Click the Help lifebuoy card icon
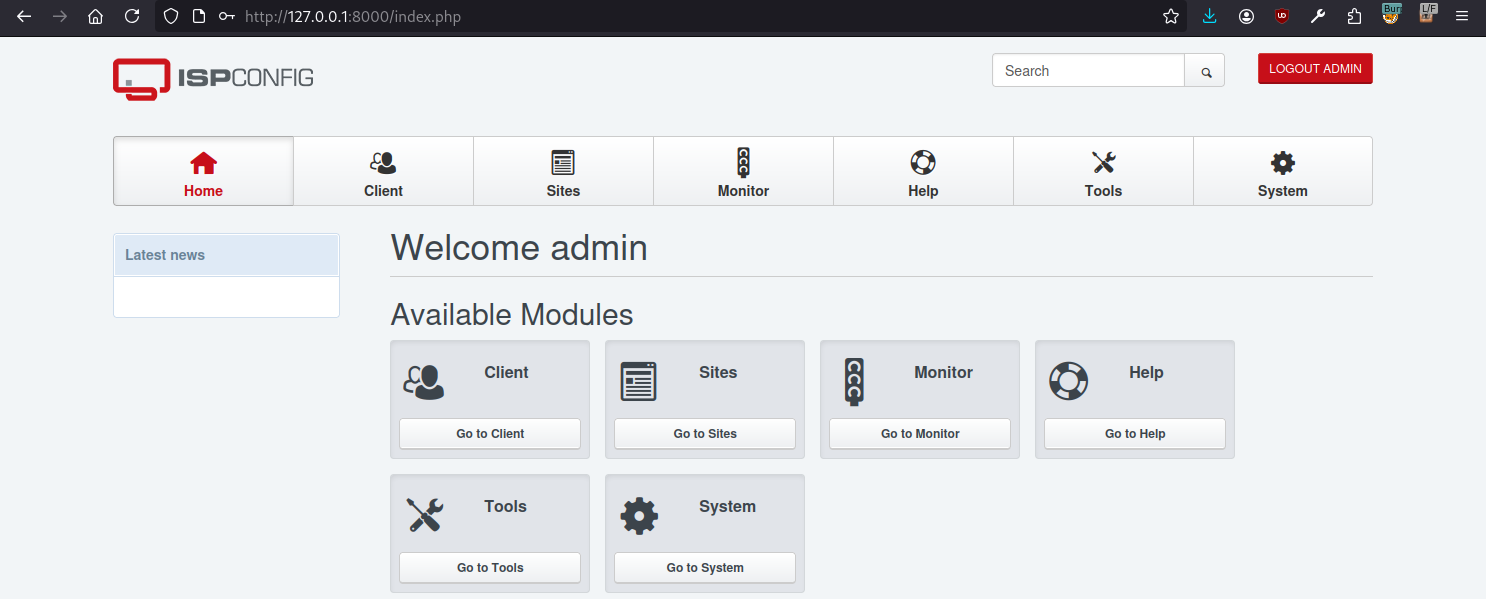 (x=1068, y=381)
